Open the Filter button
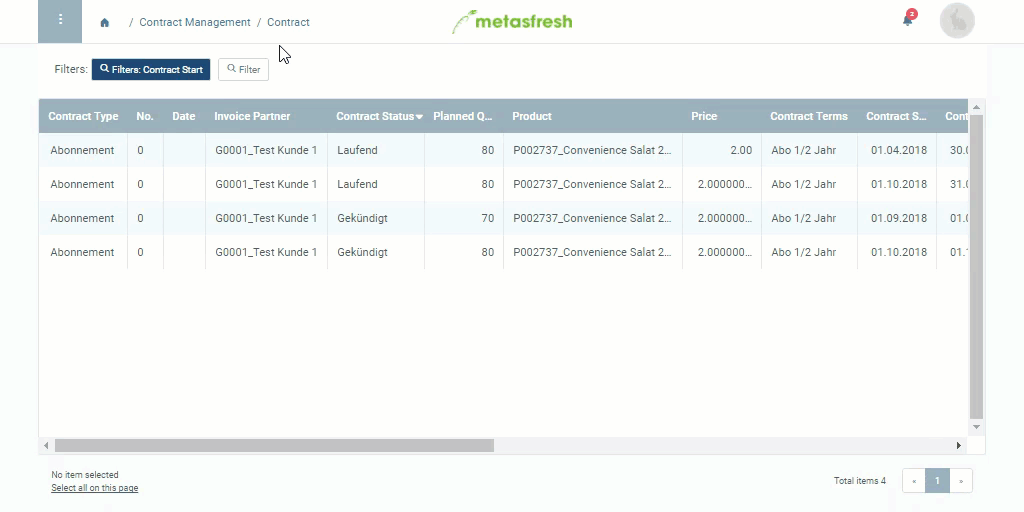 pos(244,69)
